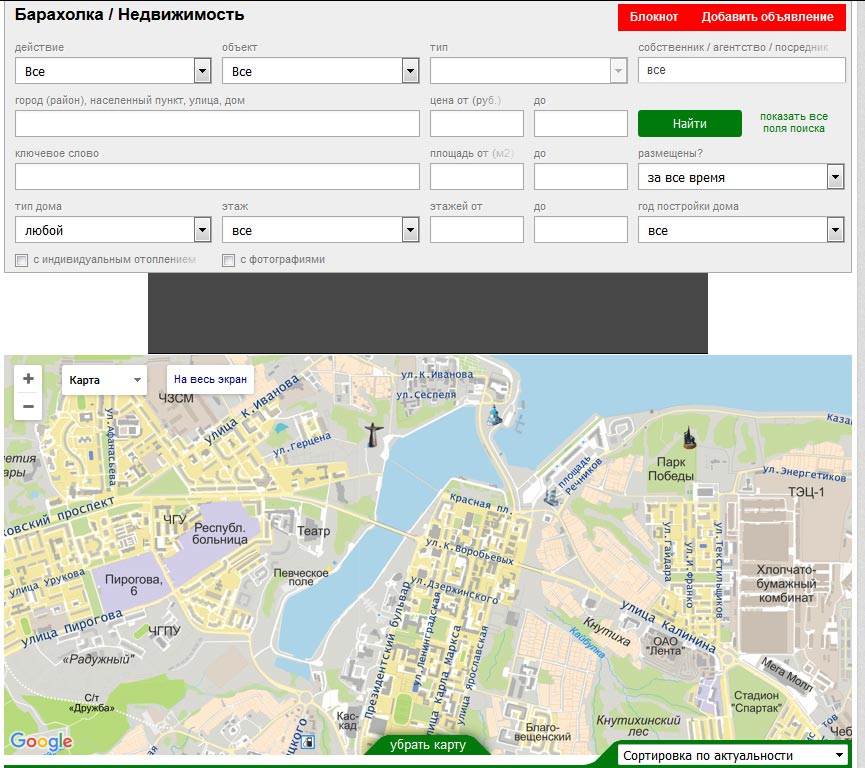Click 'Мега Молл' label on map
This screenshot has width=865, height=768.
point(787,674)
